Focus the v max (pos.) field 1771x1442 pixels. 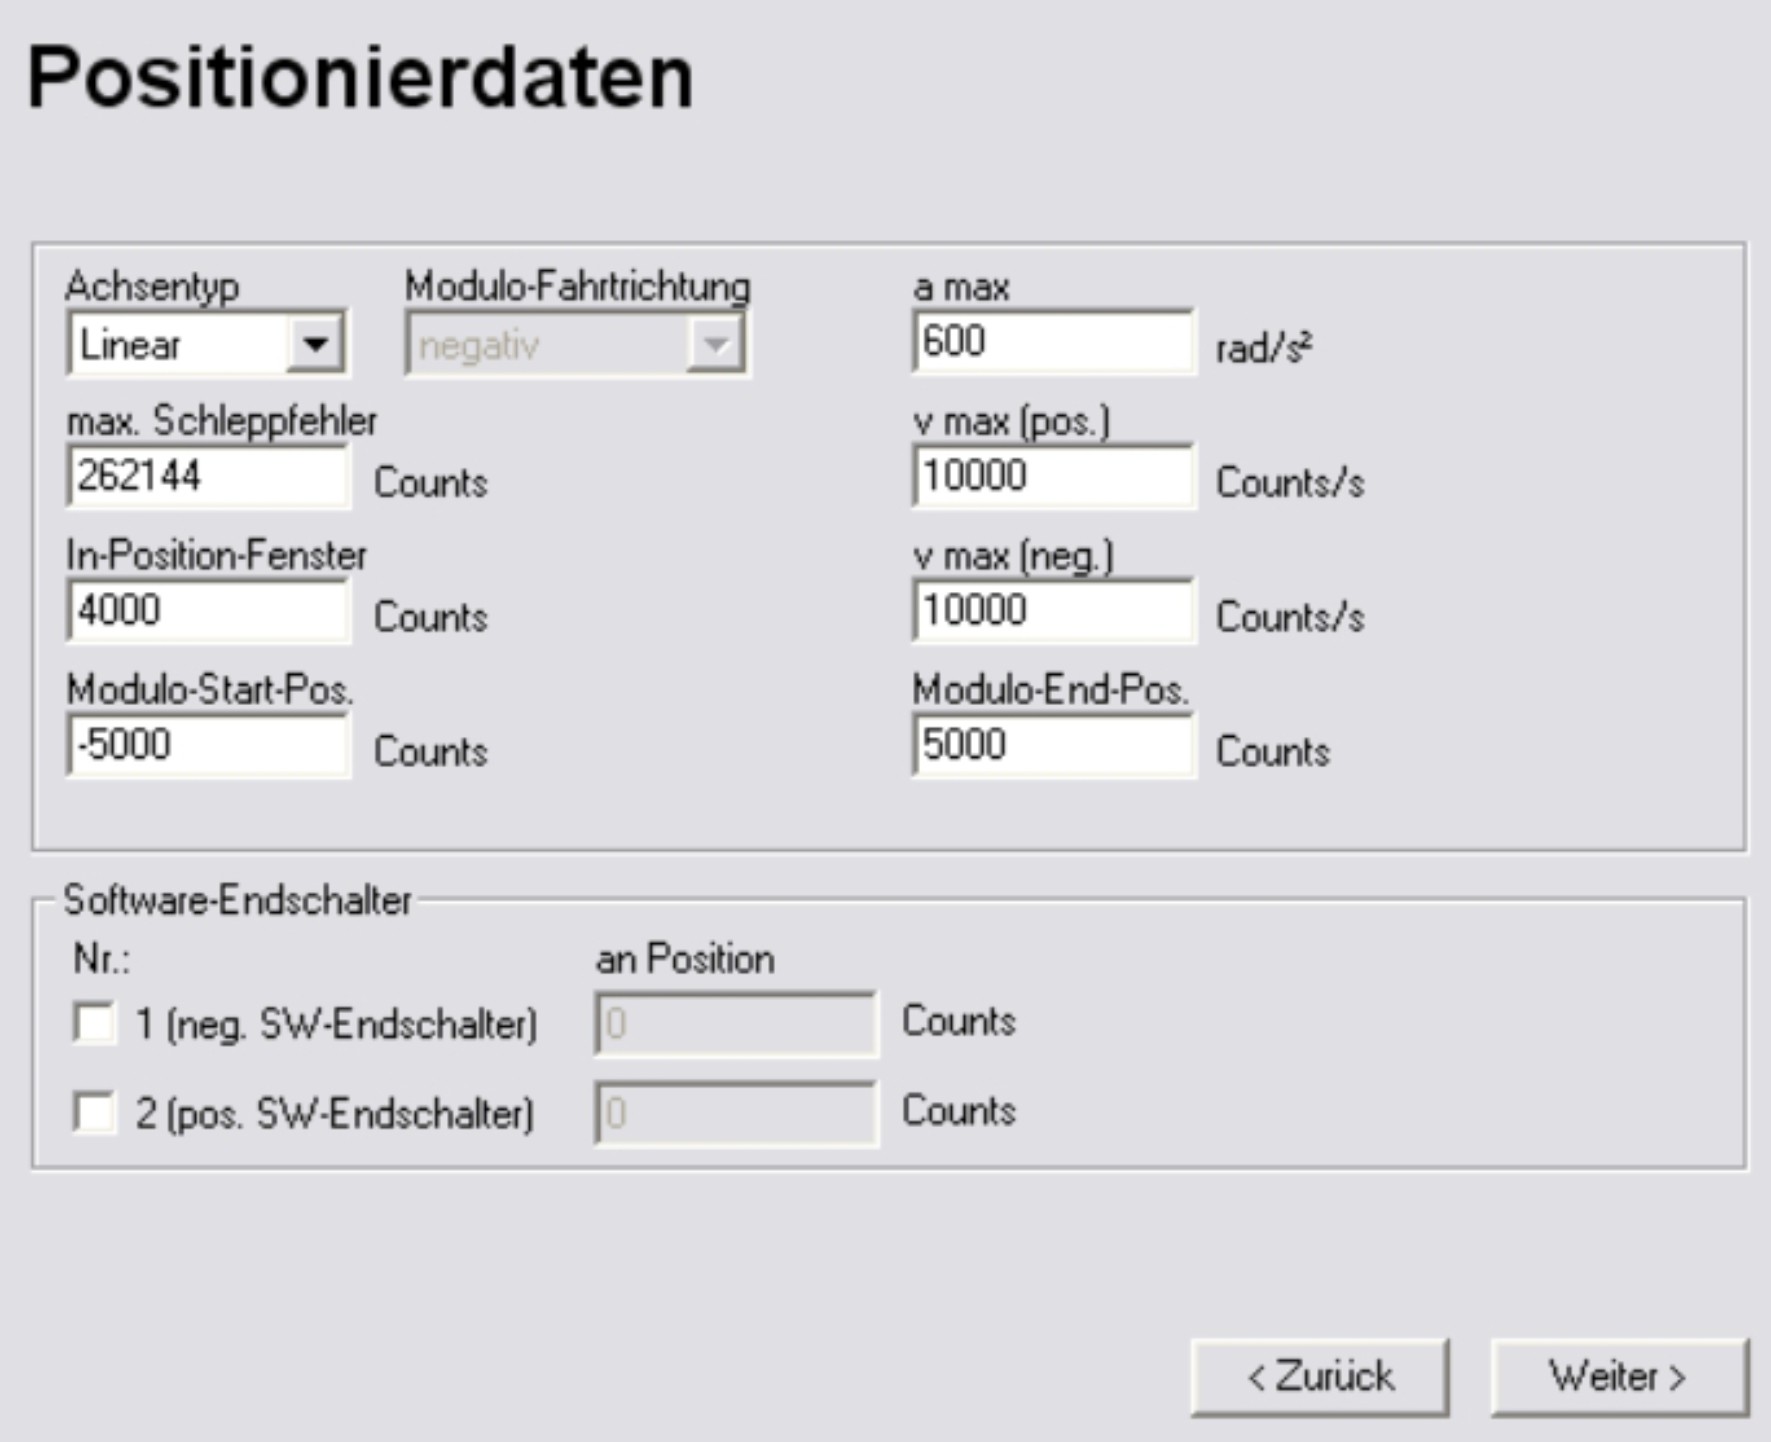click(x=1052, y=476)
